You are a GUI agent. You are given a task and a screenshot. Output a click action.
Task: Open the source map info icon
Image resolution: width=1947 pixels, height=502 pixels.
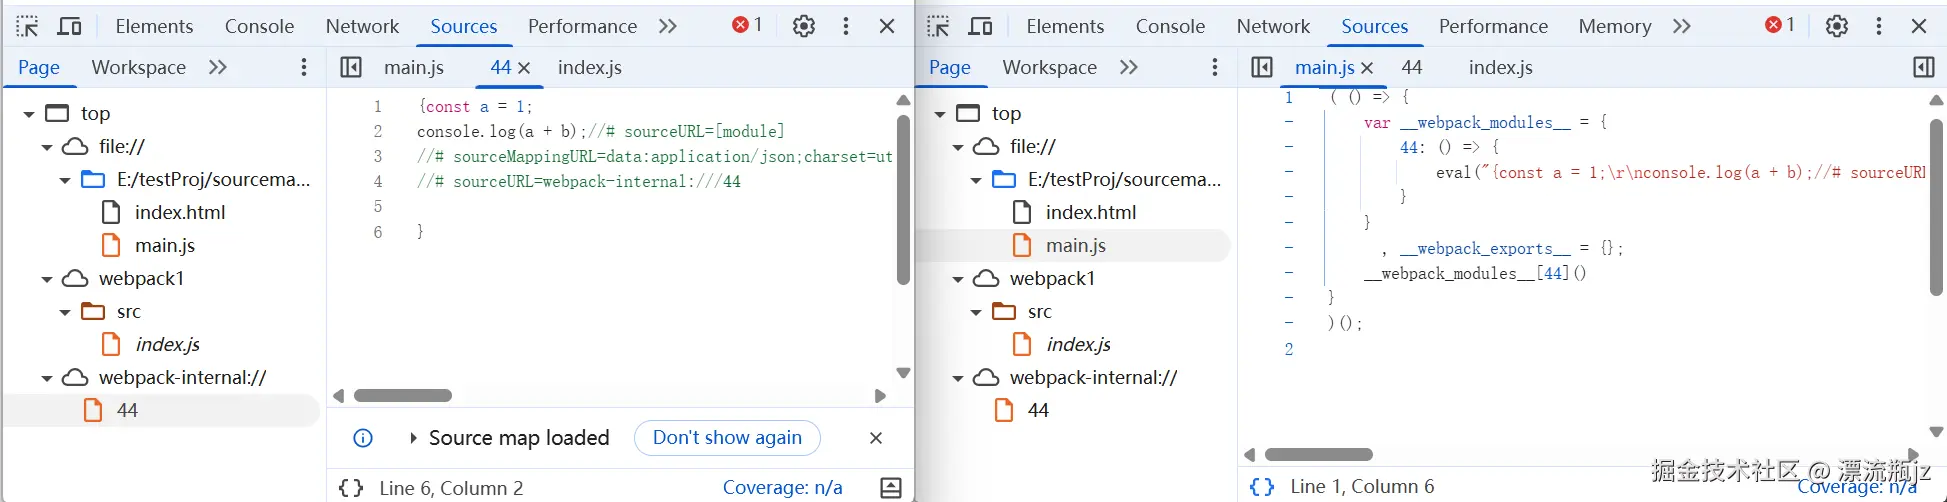(x=363, y=438)
